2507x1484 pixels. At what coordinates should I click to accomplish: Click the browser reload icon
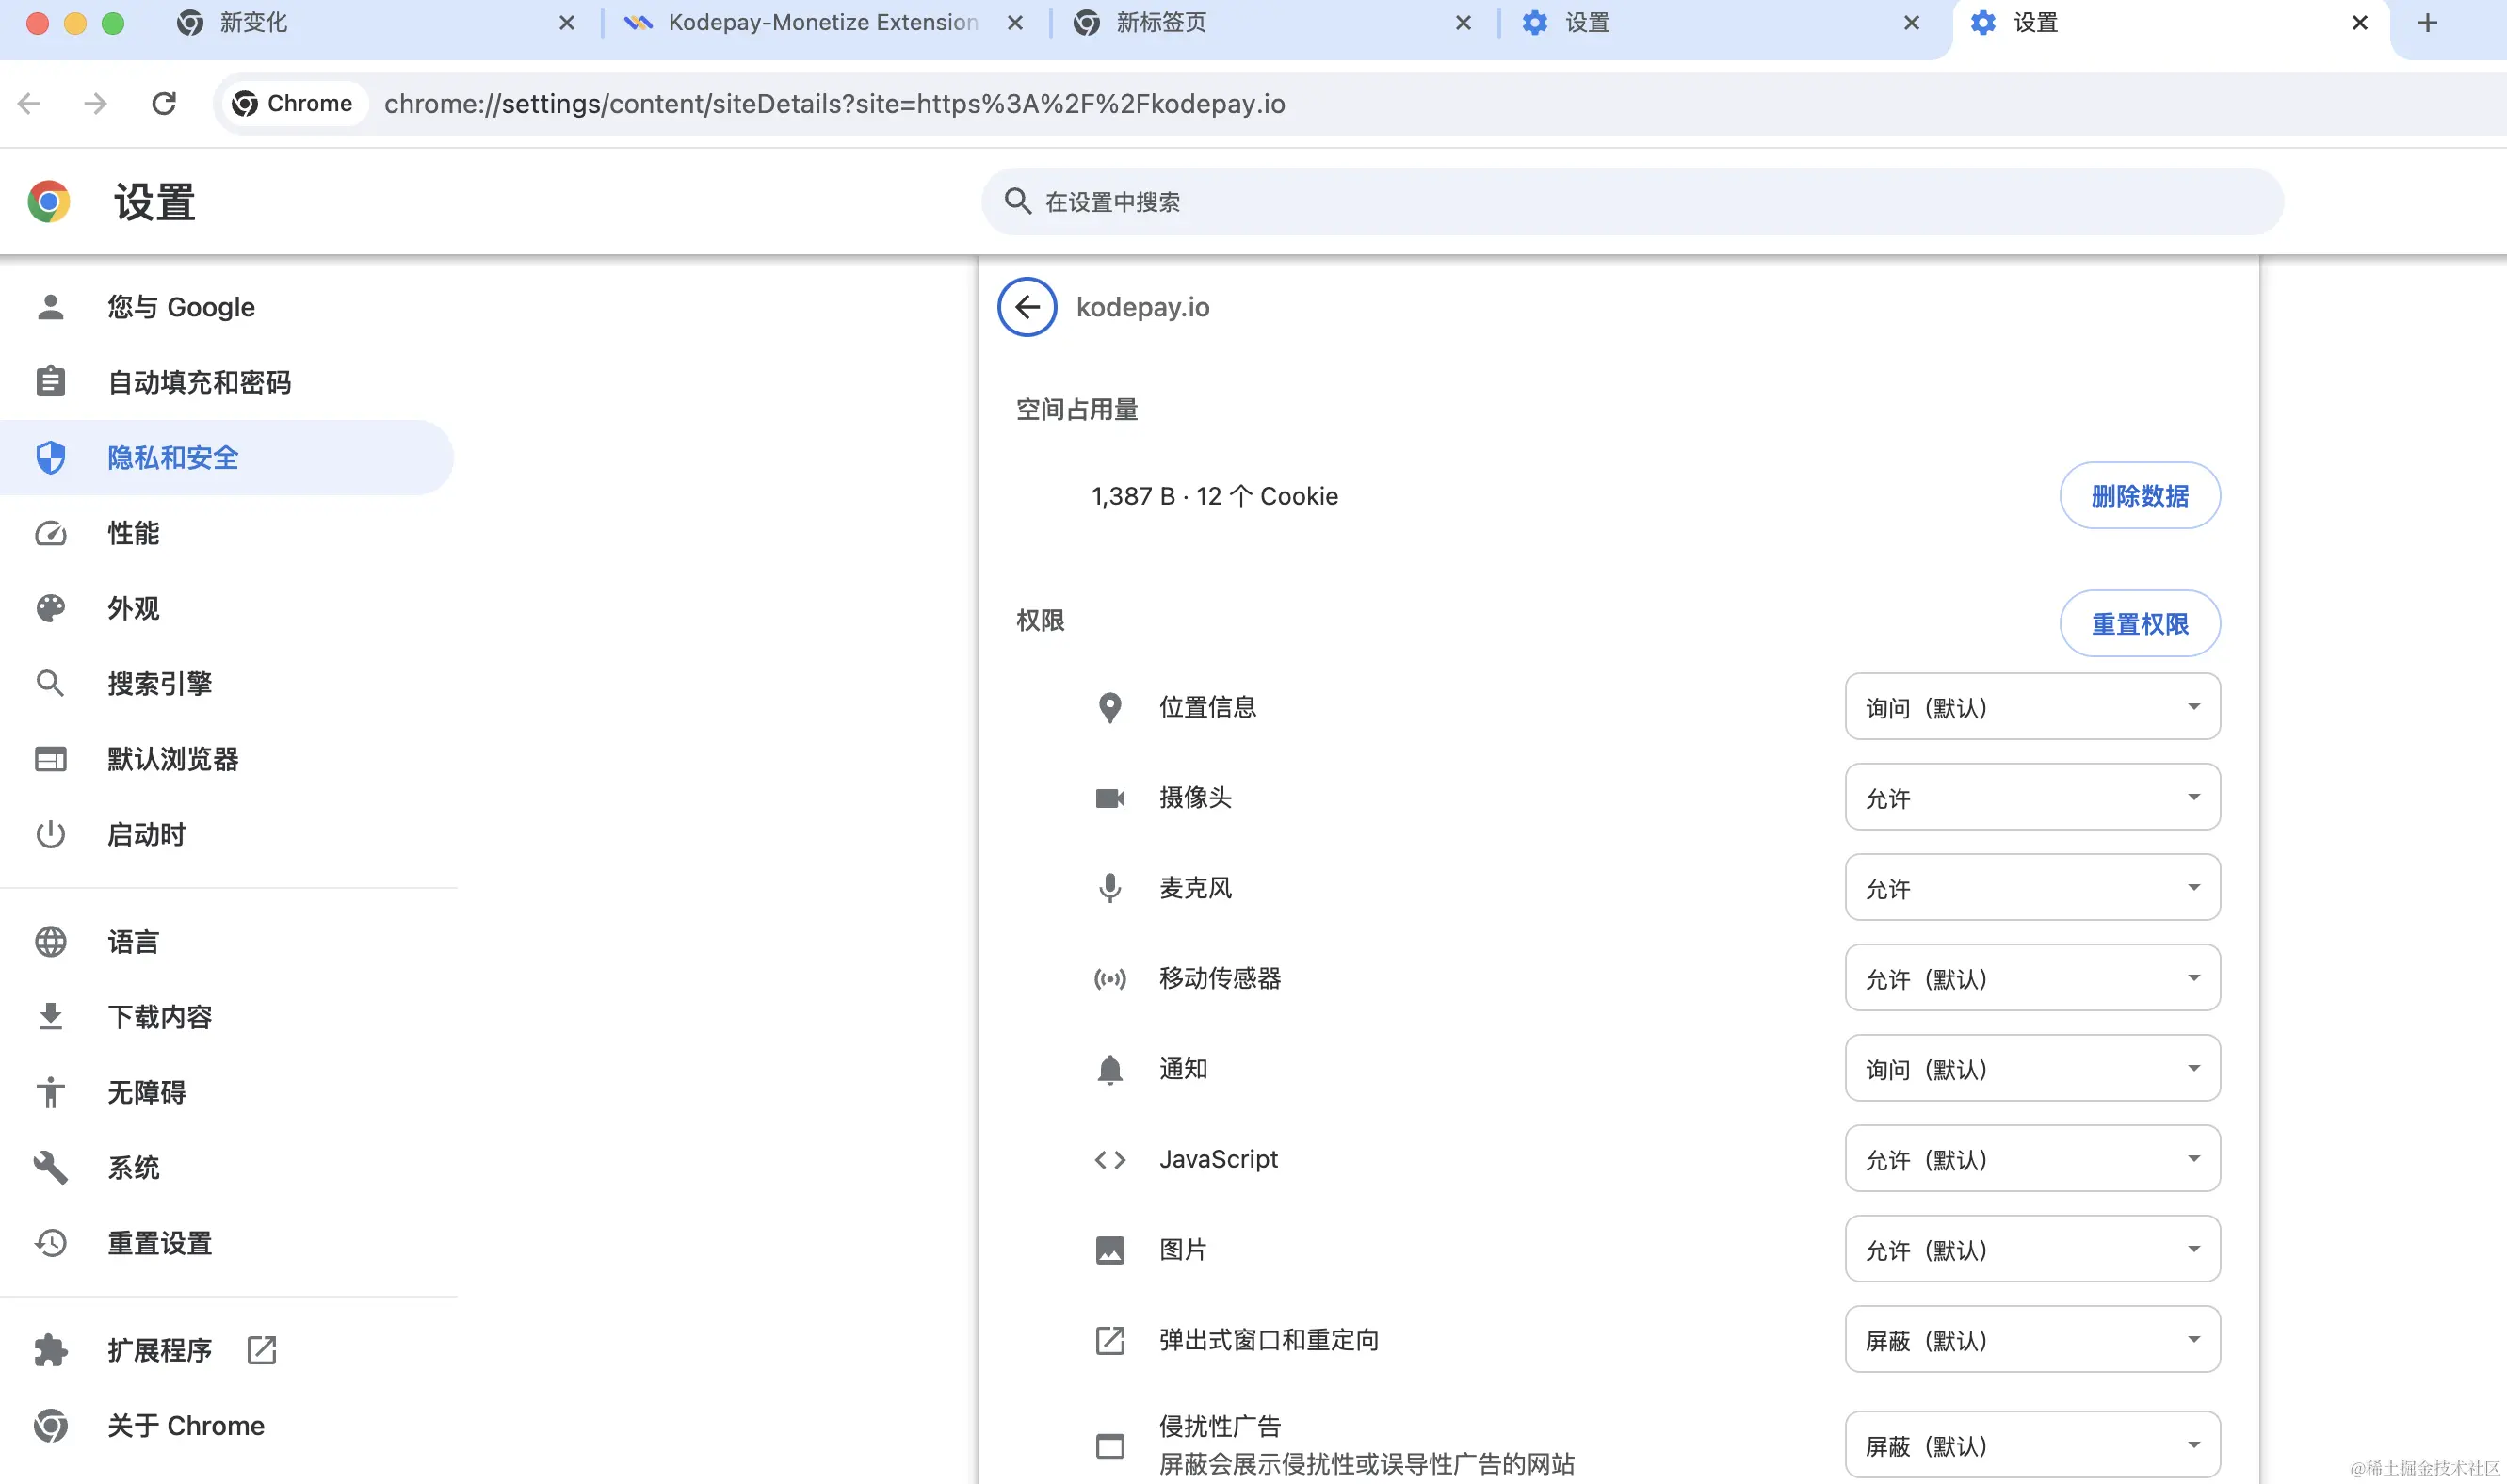click(164, 103)
